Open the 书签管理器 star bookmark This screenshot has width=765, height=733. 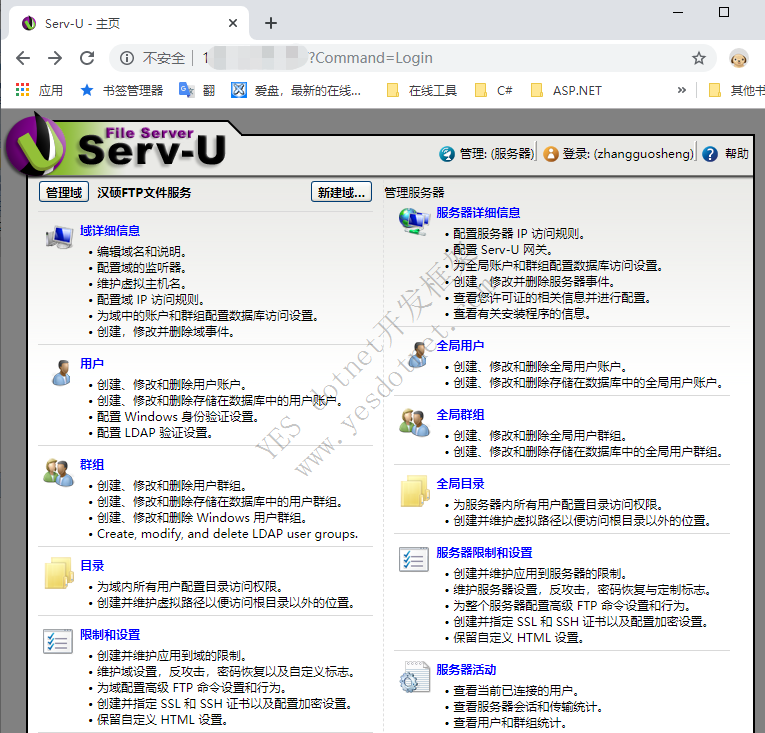click(x=121, y=90)
